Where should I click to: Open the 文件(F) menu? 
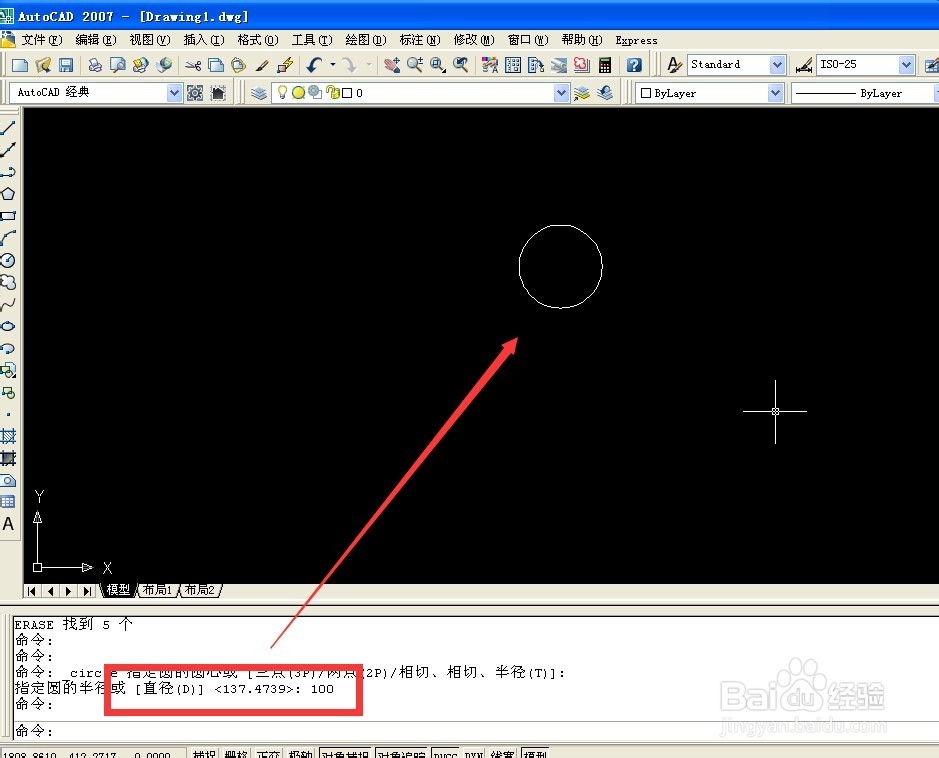41,40
